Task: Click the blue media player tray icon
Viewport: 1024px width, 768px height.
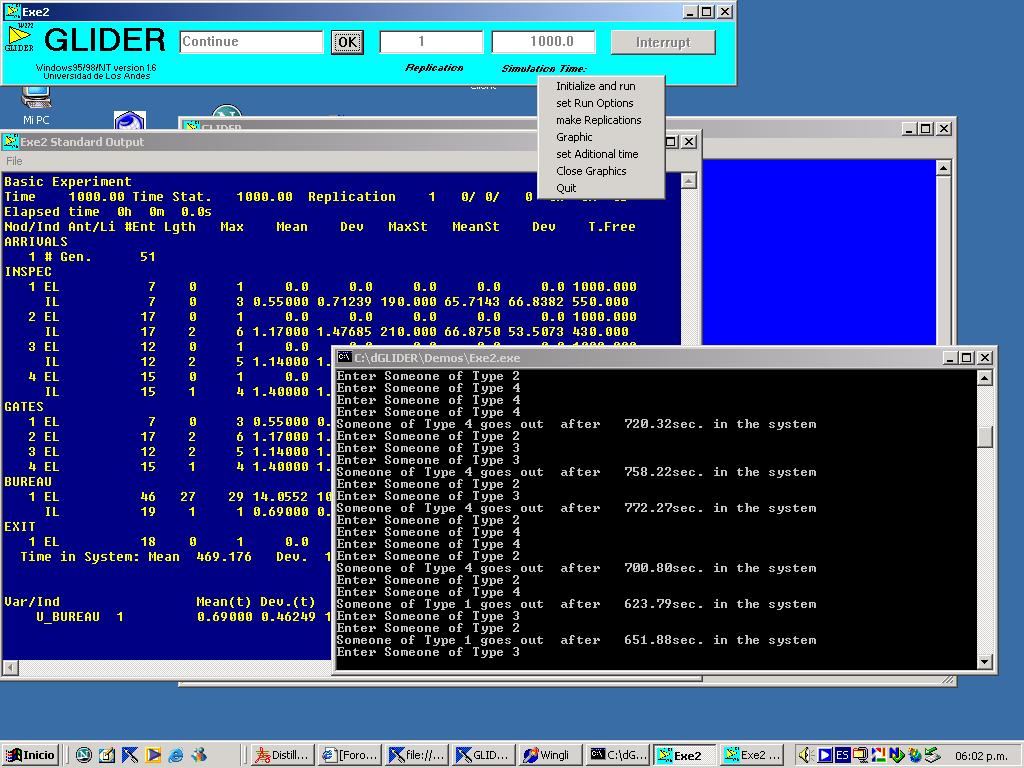Action: point(825,755)
